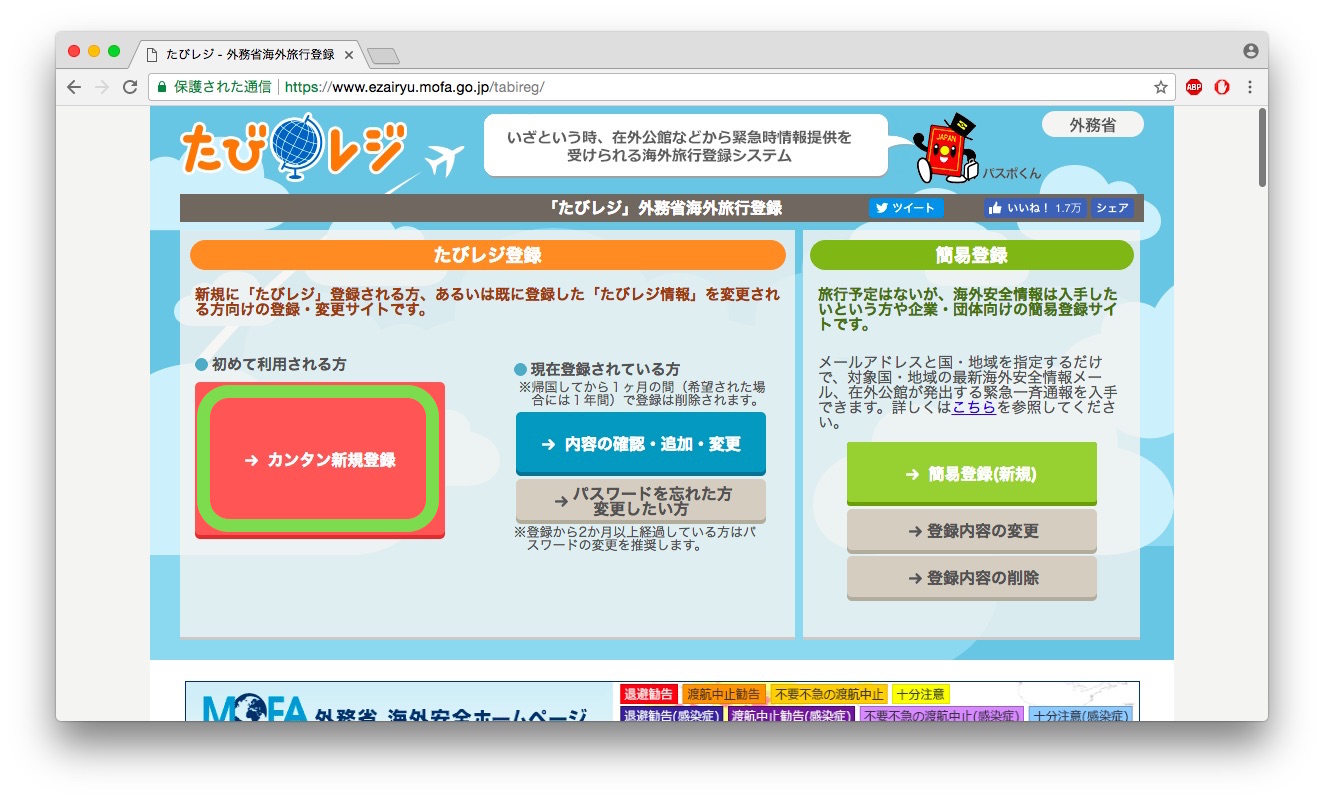The height and width of the screenshot is (801, 1324).
Task: Click the 簡易登録 green header
Action: tap(972, 255)
